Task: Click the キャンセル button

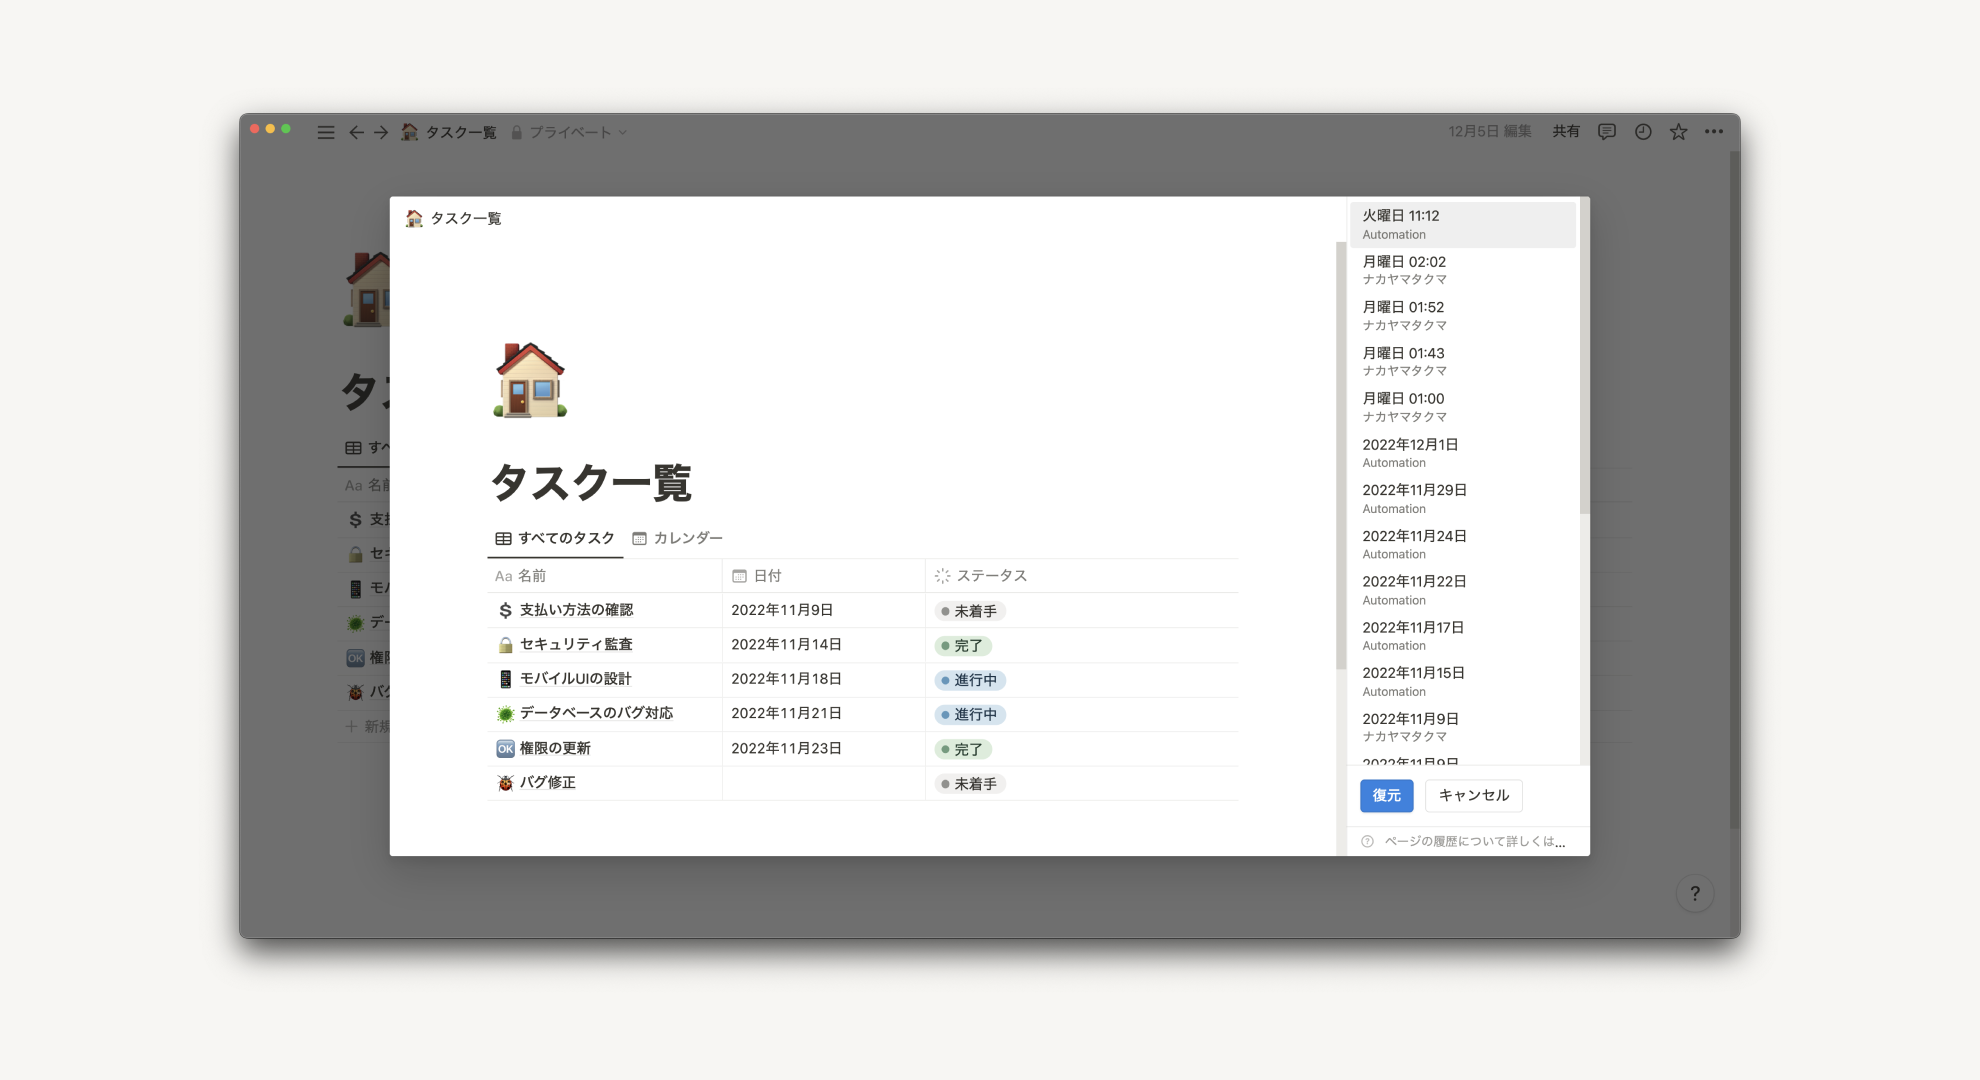Action: [x=1473, y=795]
